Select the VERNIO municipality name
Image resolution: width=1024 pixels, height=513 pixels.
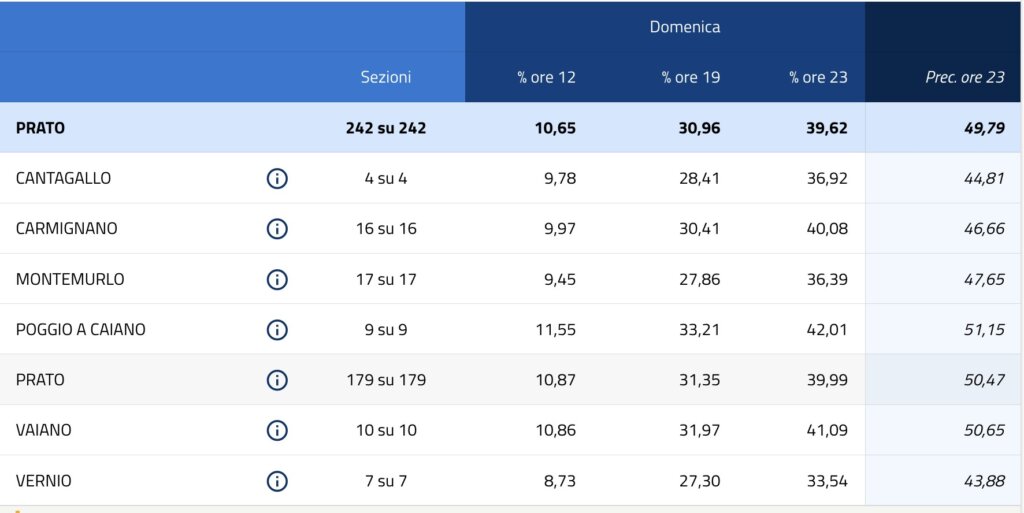(x=44, y=481)
